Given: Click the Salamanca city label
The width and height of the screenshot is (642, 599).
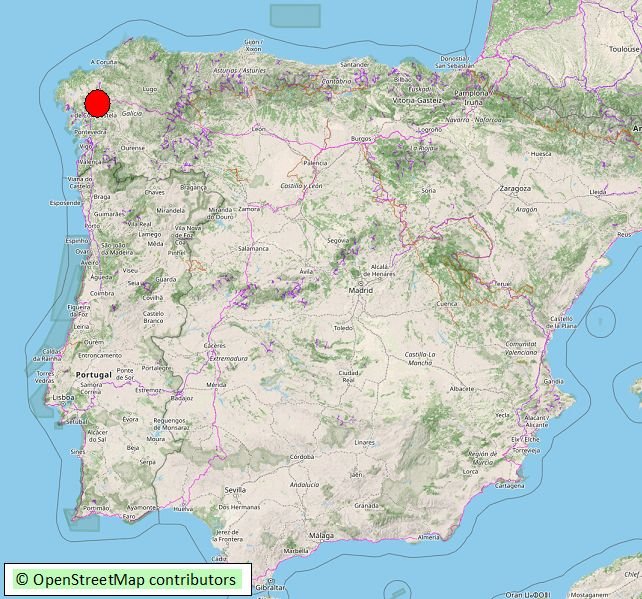Looking at the screenshot, I should (x=253, y=249).
